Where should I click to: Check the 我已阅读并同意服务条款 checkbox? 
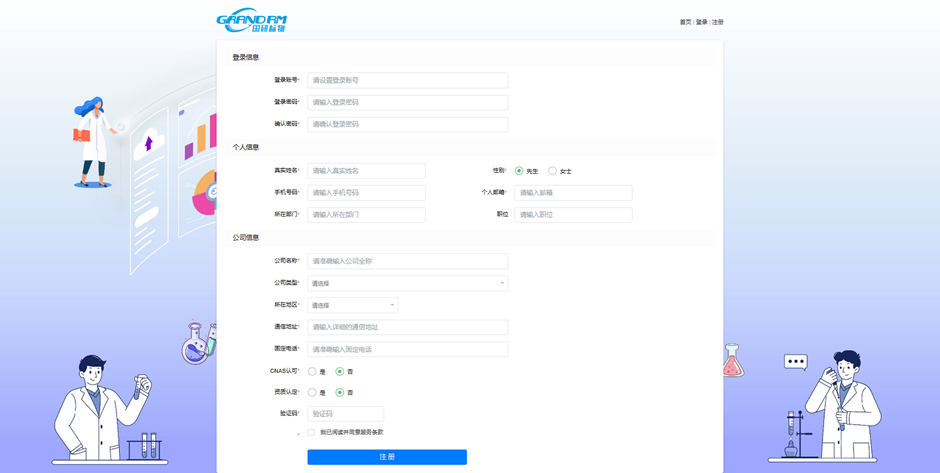tap(311, 433)
